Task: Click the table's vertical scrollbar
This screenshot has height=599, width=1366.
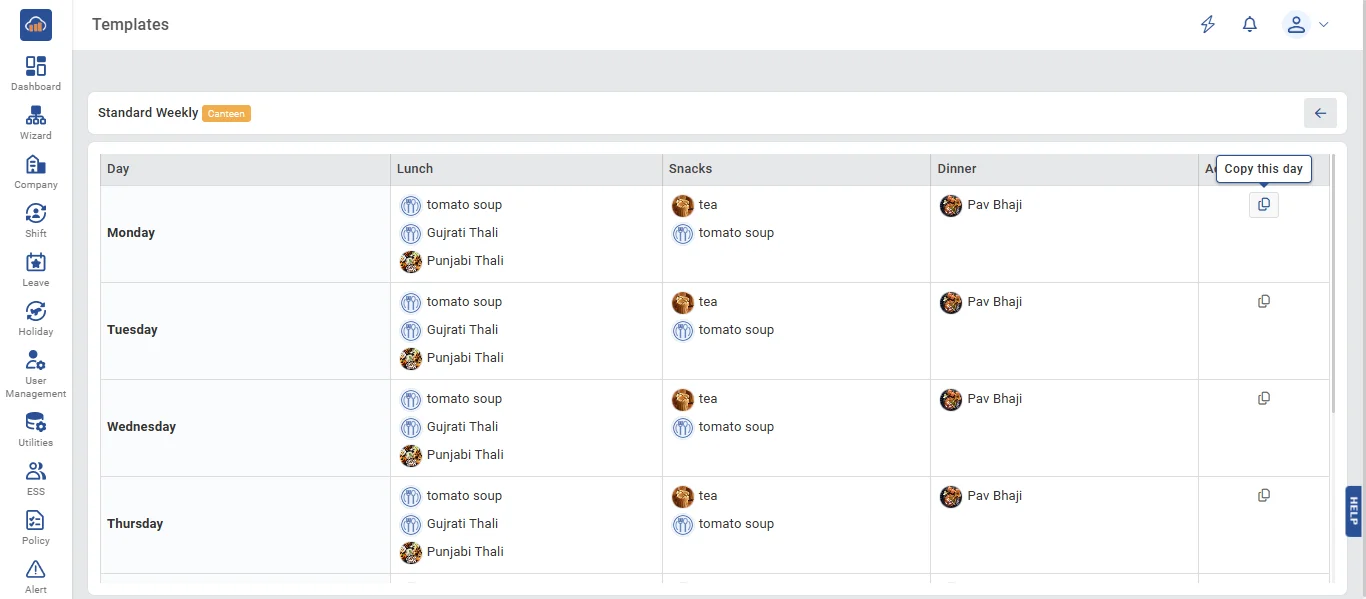Action: click(1333, 284)
